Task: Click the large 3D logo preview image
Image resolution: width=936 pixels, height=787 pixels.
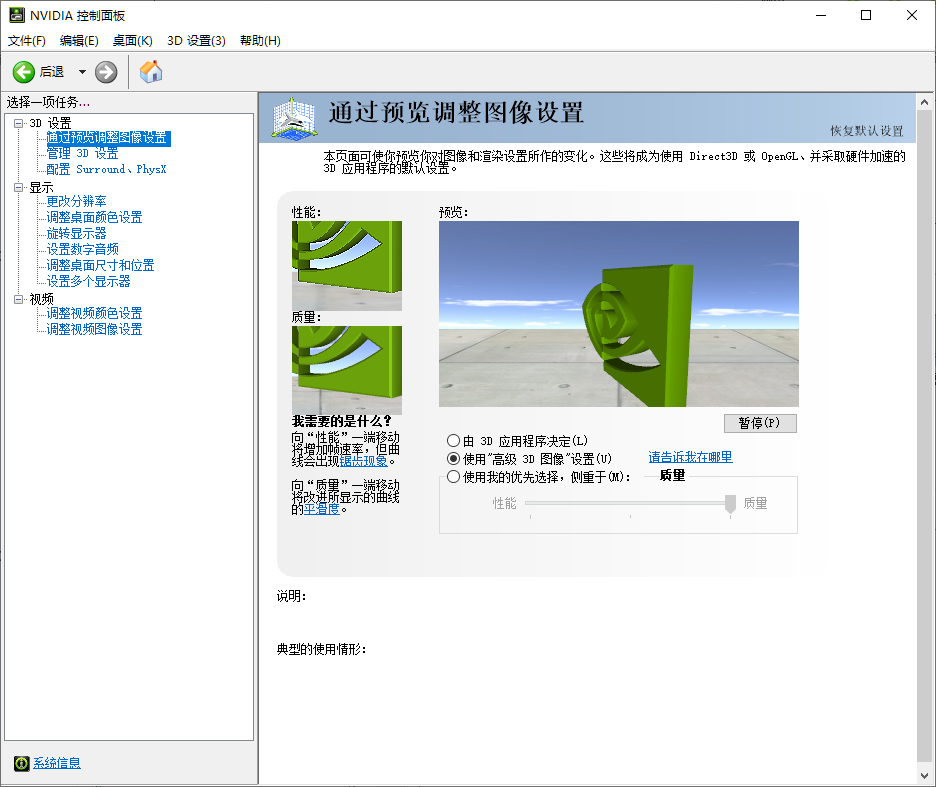Action: pos(618,314)
